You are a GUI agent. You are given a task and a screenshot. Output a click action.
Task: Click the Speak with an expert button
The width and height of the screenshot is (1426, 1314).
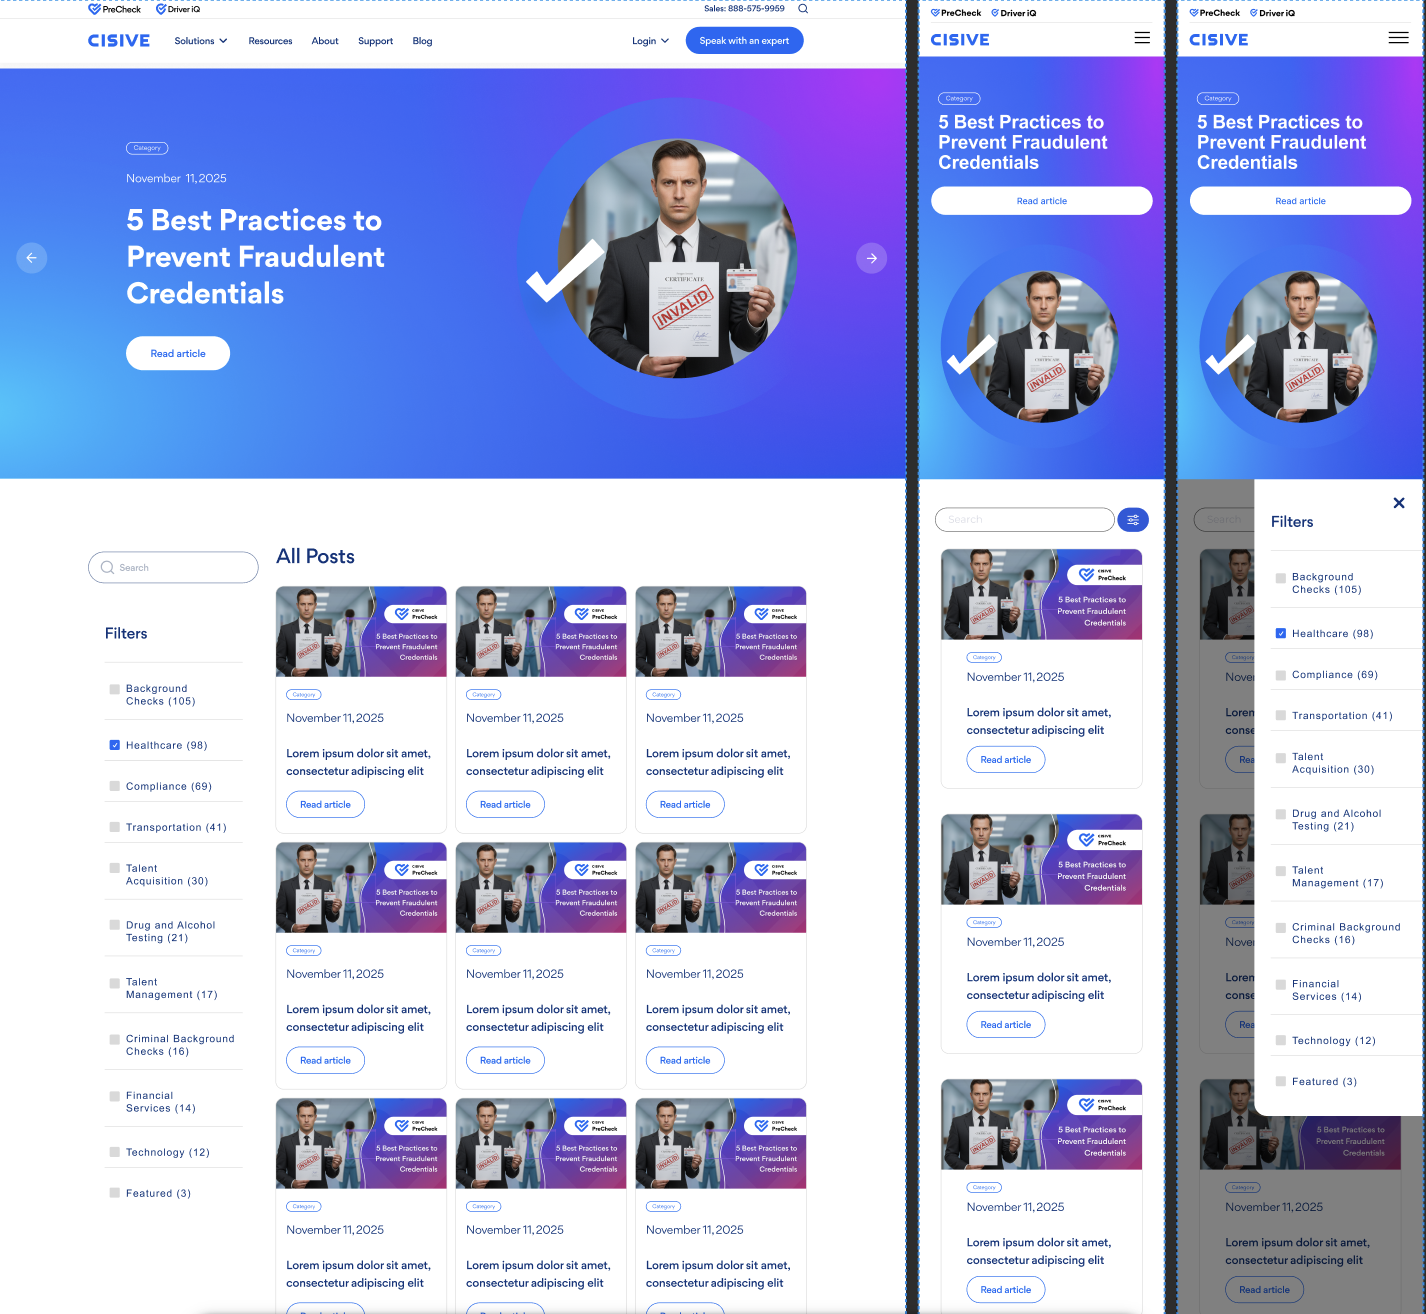coord(744,41)
